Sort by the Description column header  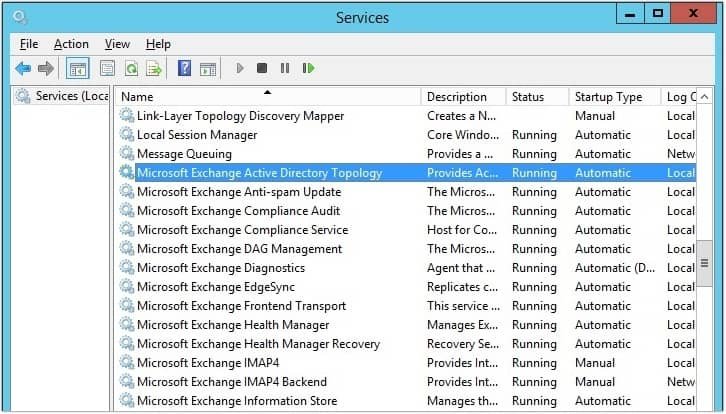(x=463, y=97)
